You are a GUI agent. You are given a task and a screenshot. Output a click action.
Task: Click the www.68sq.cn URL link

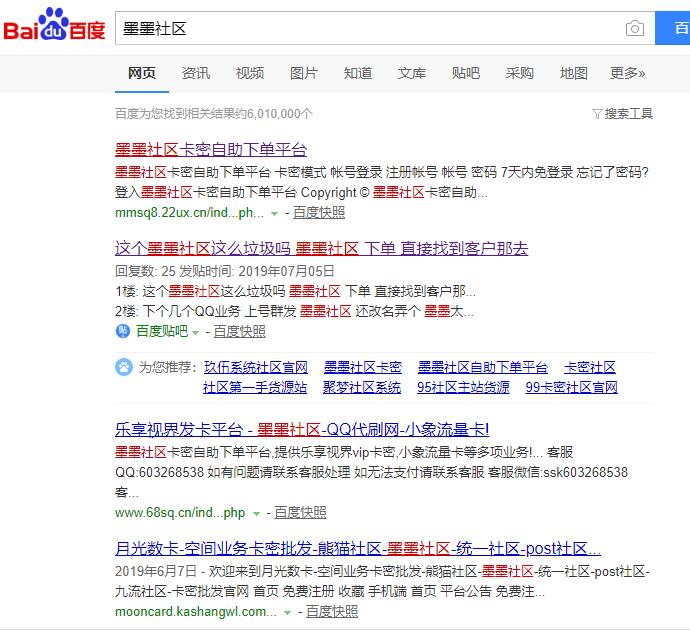pyautogui.click(x=180, y=513)
